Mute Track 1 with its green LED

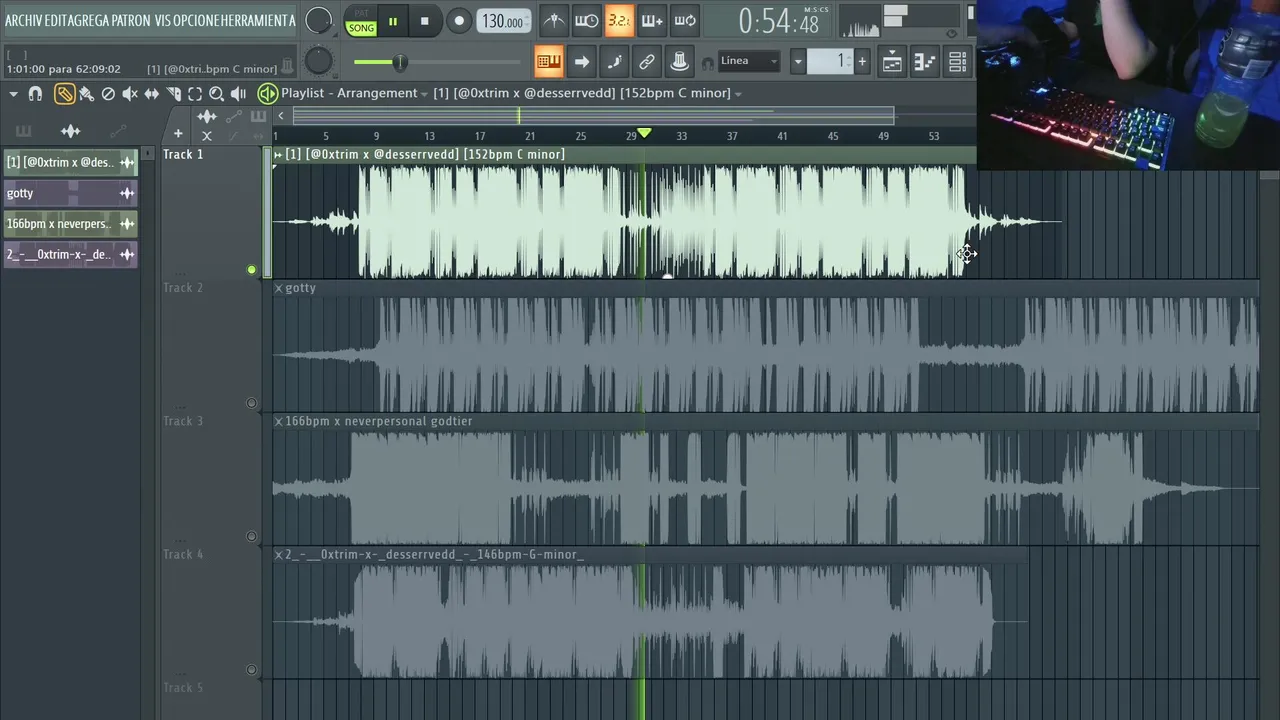point(252,270)
